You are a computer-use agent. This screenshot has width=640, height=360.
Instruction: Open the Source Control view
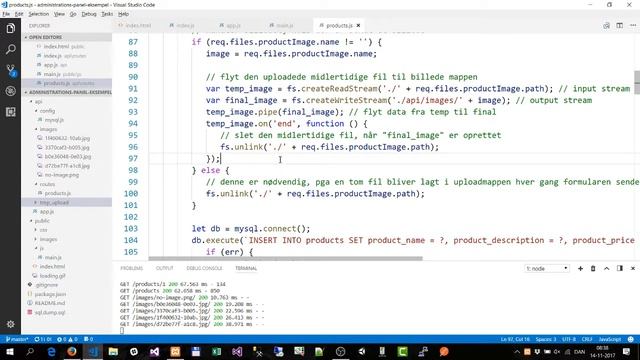pyautogui.click(x=11, y=70)
